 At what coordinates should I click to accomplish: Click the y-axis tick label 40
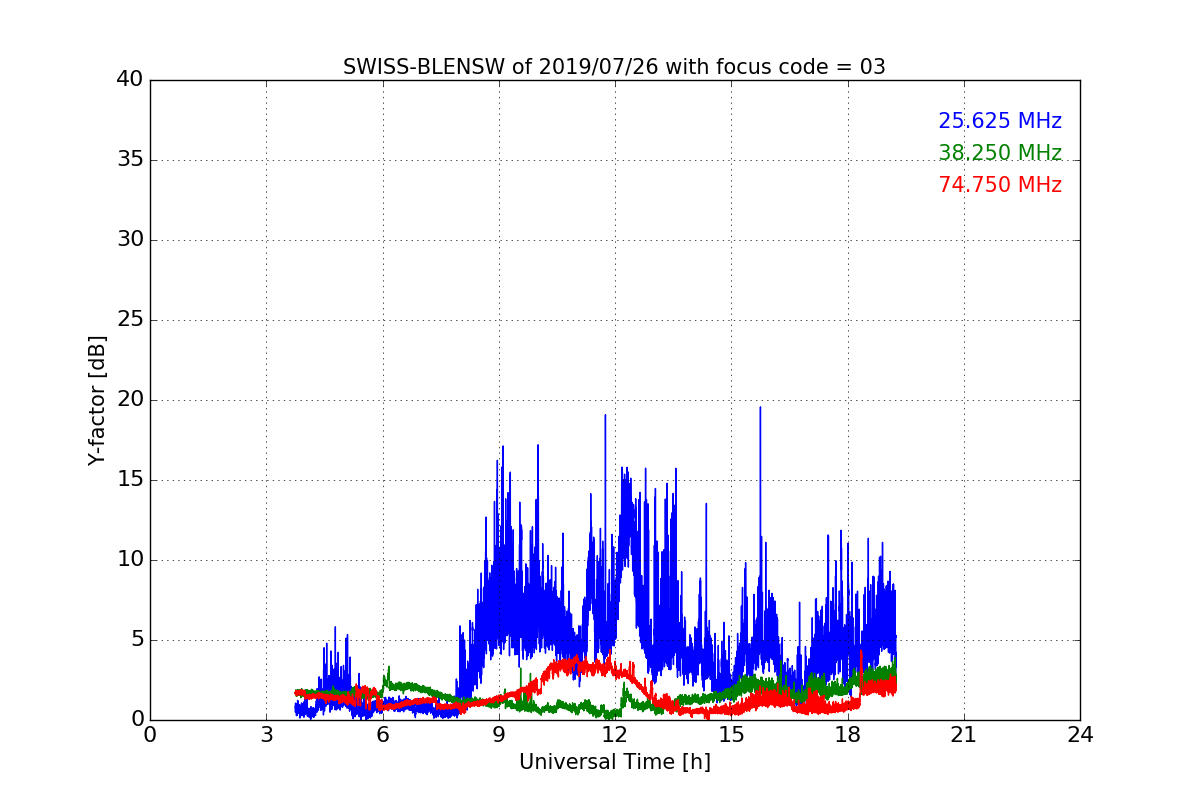coord(129,80)
